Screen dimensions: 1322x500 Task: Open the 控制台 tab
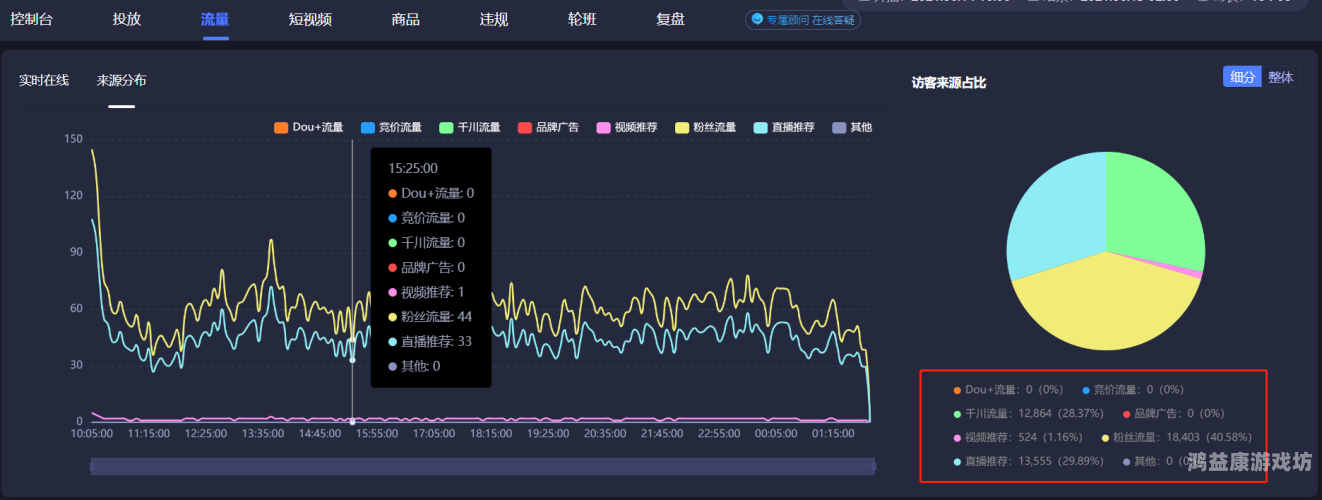tap(31, 19)
